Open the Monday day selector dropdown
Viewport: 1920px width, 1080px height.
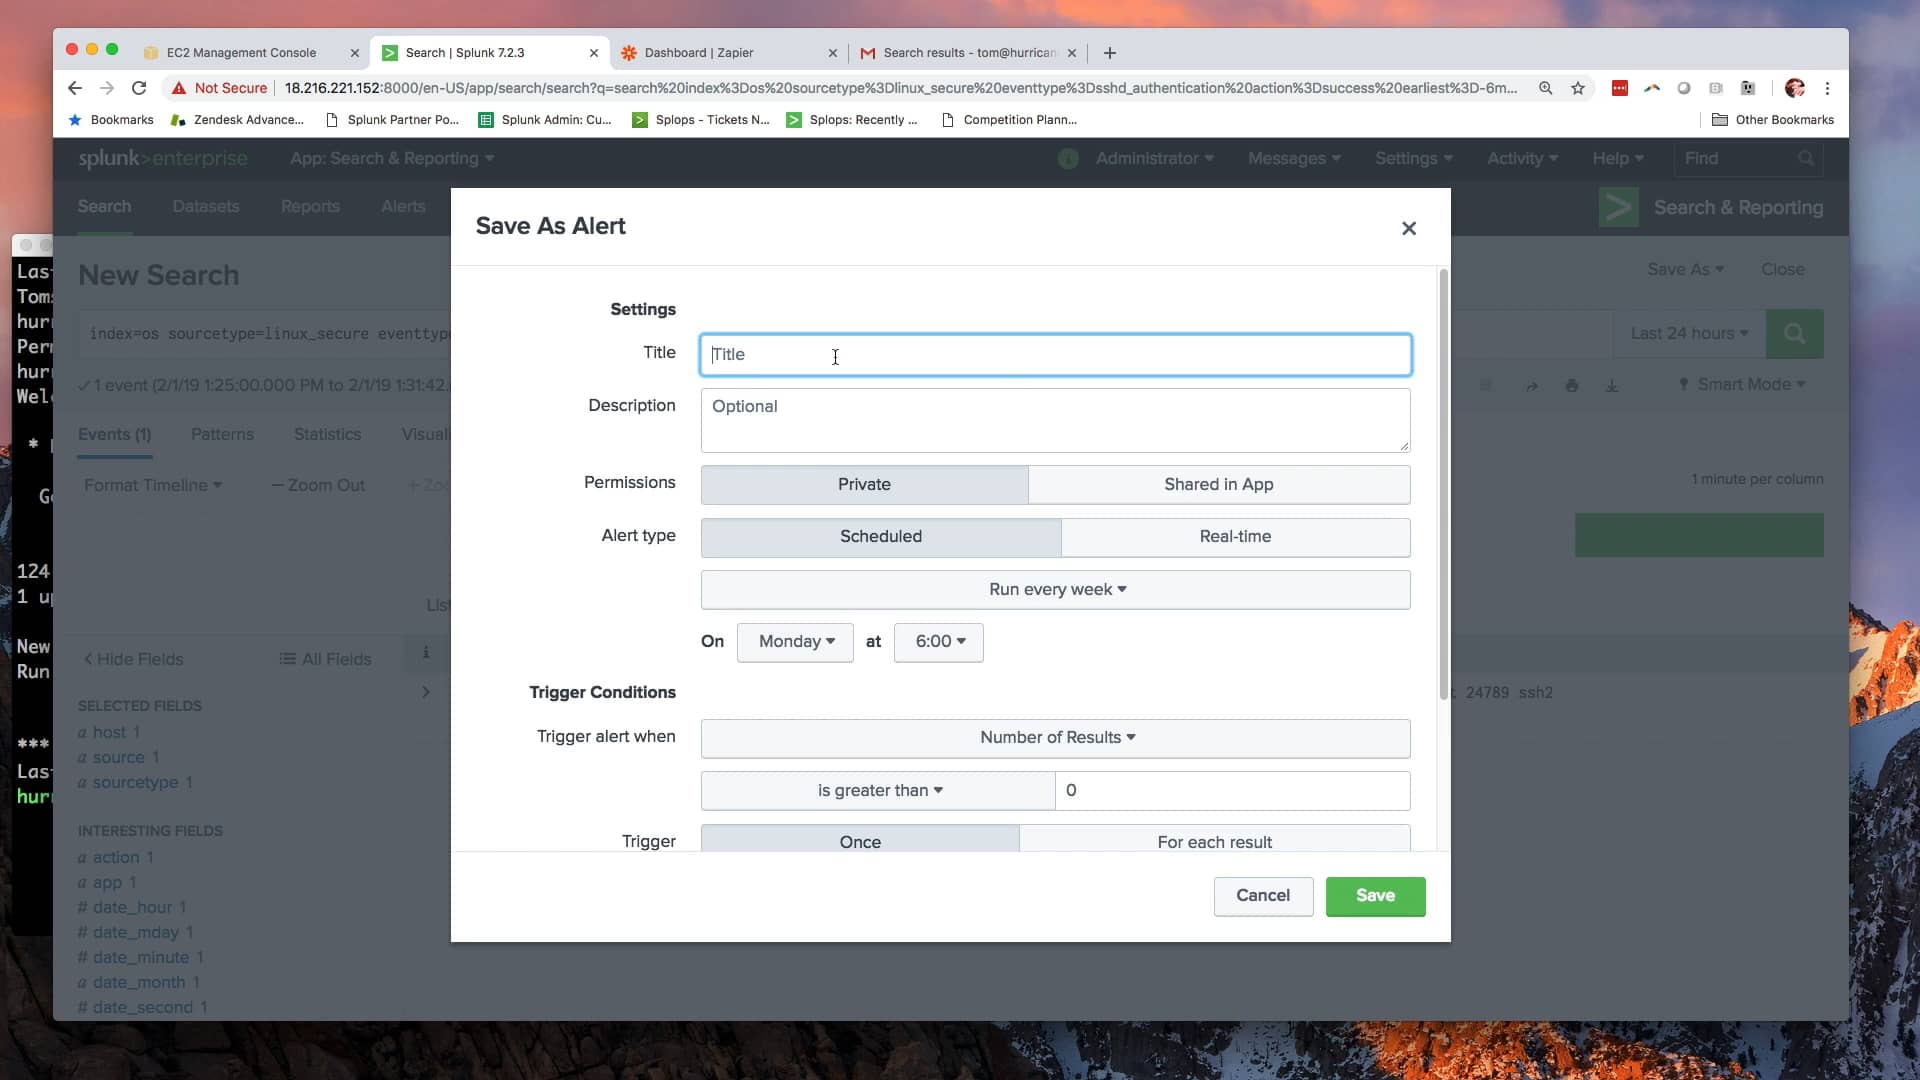[794, 642]
